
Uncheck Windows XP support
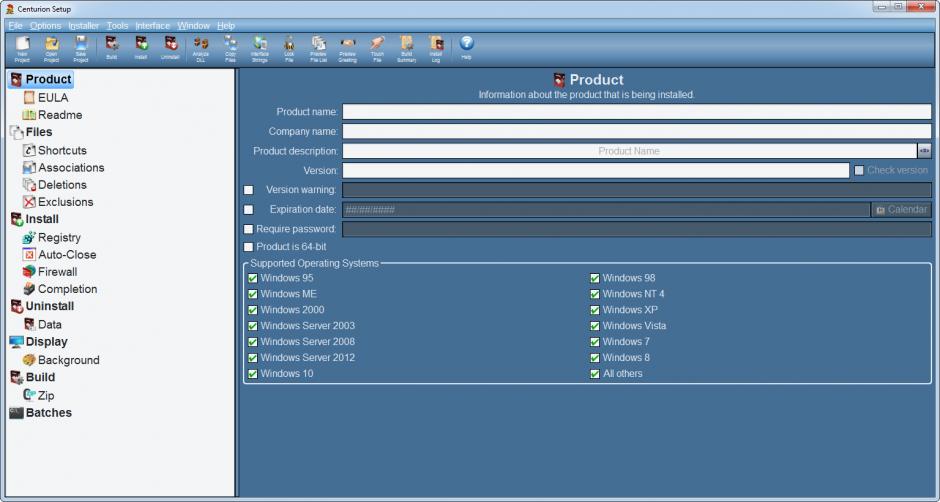click(595, 310)
